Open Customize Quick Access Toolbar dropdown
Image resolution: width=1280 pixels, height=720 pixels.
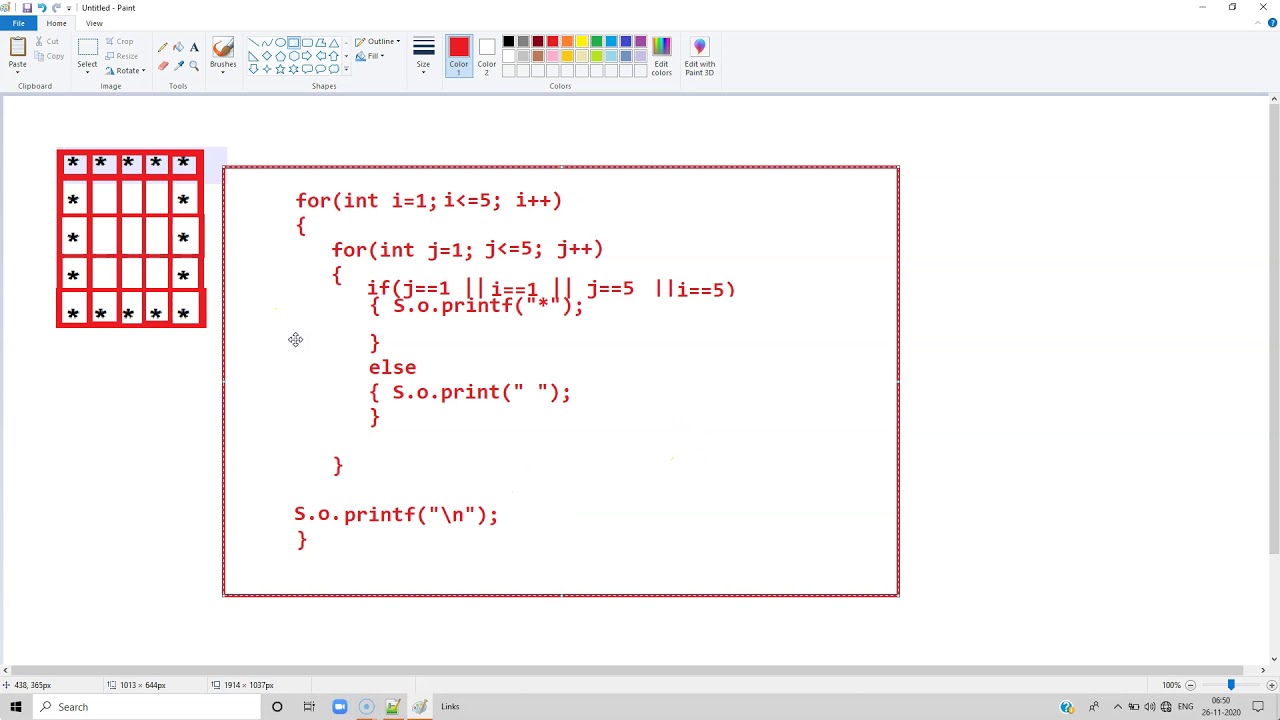click(x=69, y=8)
